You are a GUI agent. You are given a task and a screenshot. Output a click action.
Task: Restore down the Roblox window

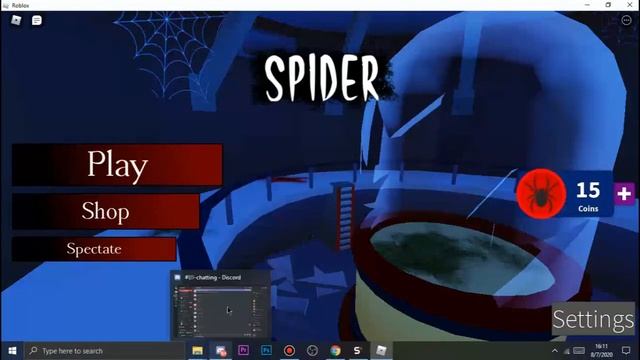[x=608, y=5]
